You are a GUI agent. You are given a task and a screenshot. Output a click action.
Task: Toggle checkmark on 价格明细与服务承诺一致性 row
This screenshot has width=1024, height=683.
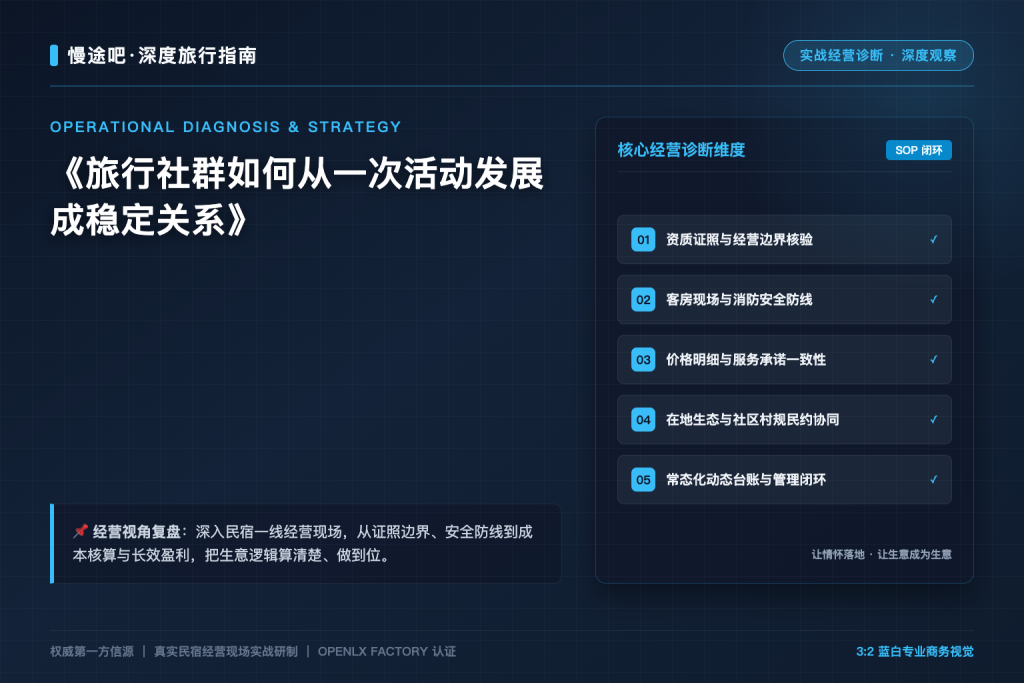pos(934,360)
